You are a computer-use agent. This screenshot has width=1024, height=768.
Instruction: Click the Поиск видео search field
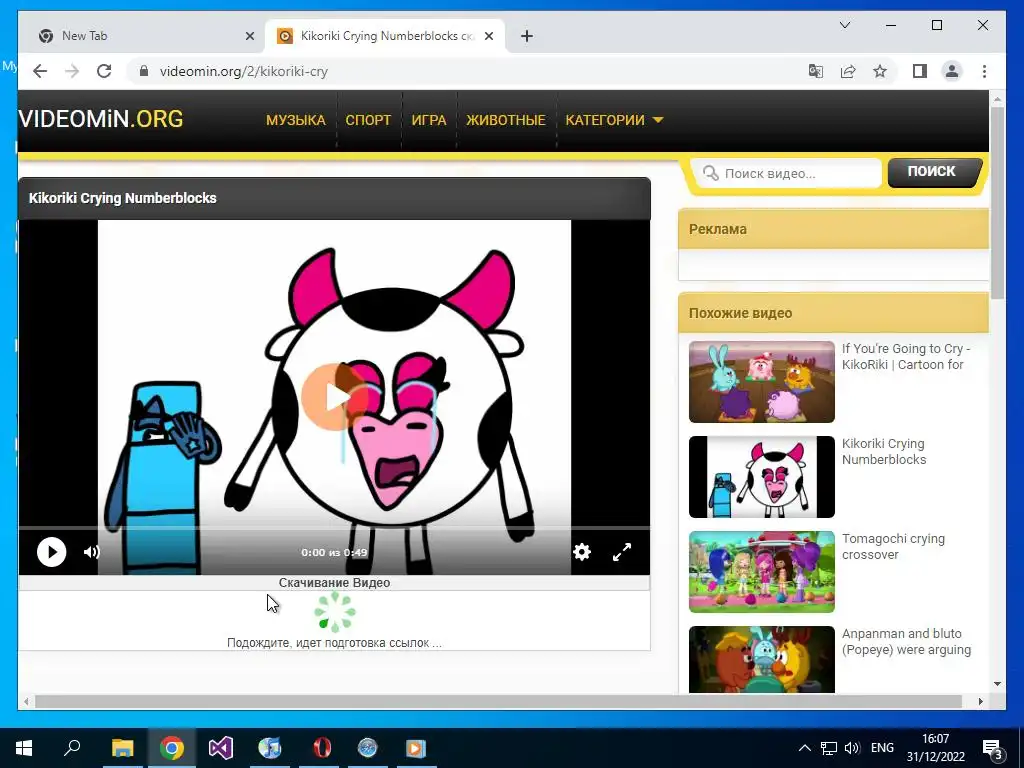(787, 173)
